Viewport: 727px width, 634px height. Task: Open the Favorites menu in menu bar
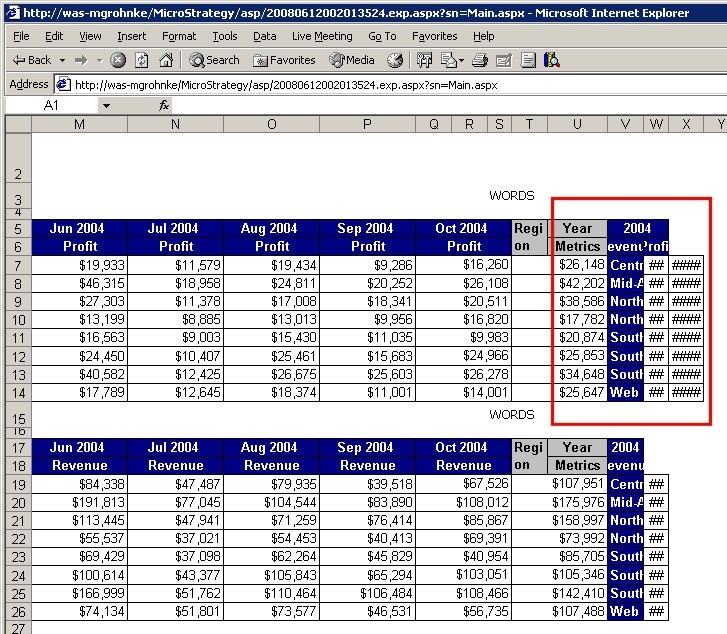click(x=434, y=36)
